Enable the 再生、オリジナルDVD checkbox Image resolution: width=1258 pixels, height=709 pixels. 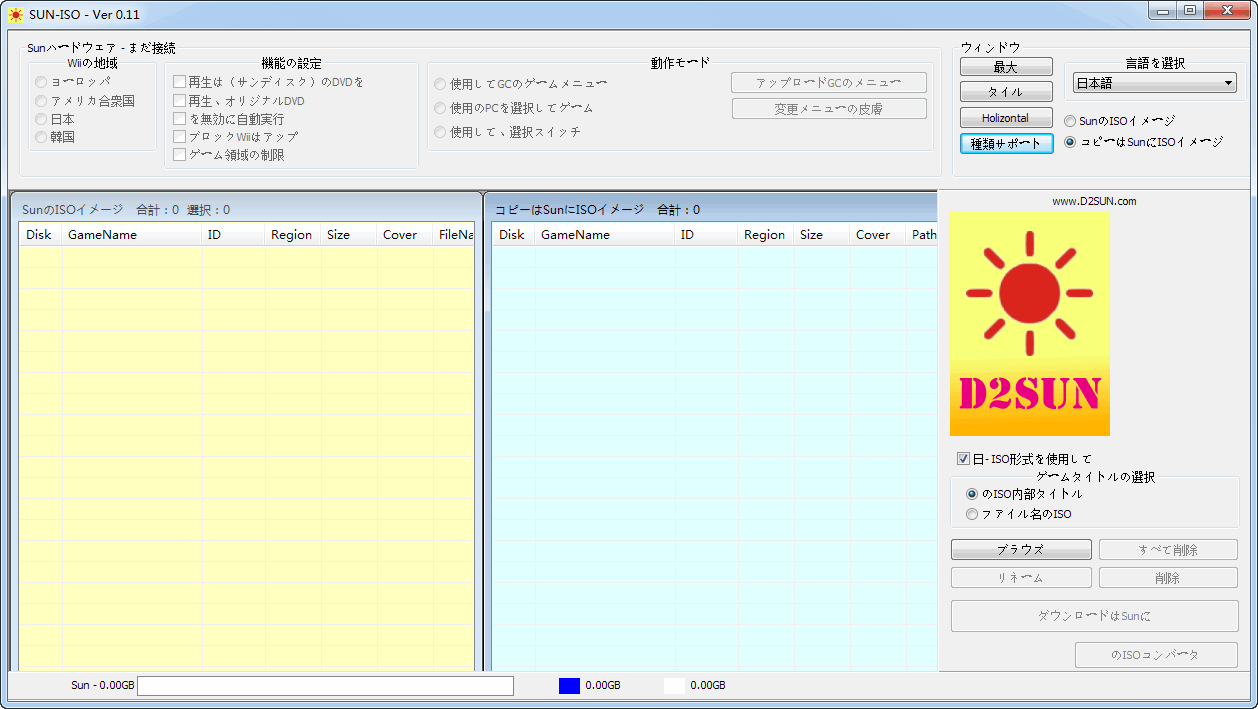click(180, 101)
